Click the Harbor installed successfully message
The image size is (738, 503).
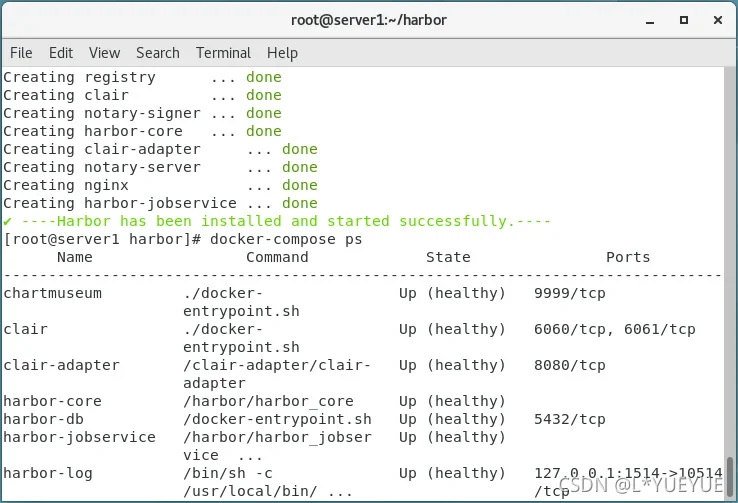click(277, 221)
